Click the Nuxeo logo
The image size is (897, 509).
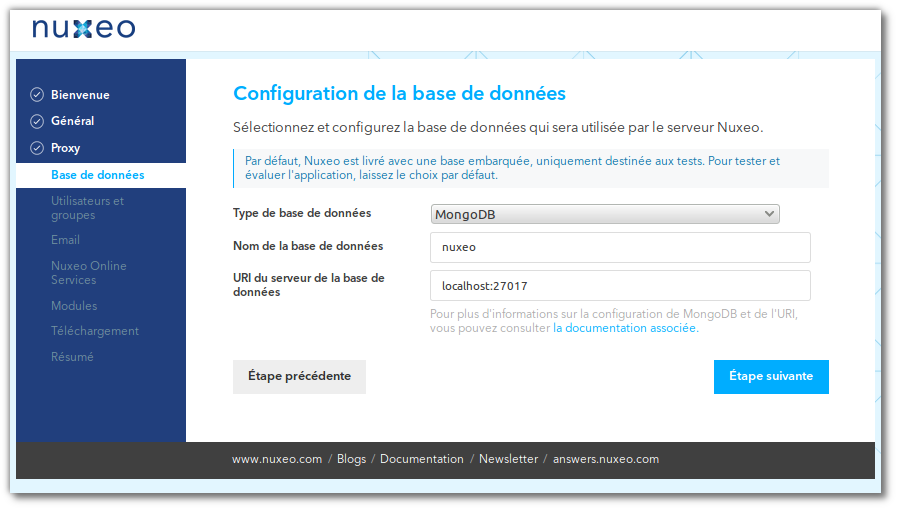[x=84, y=28]
